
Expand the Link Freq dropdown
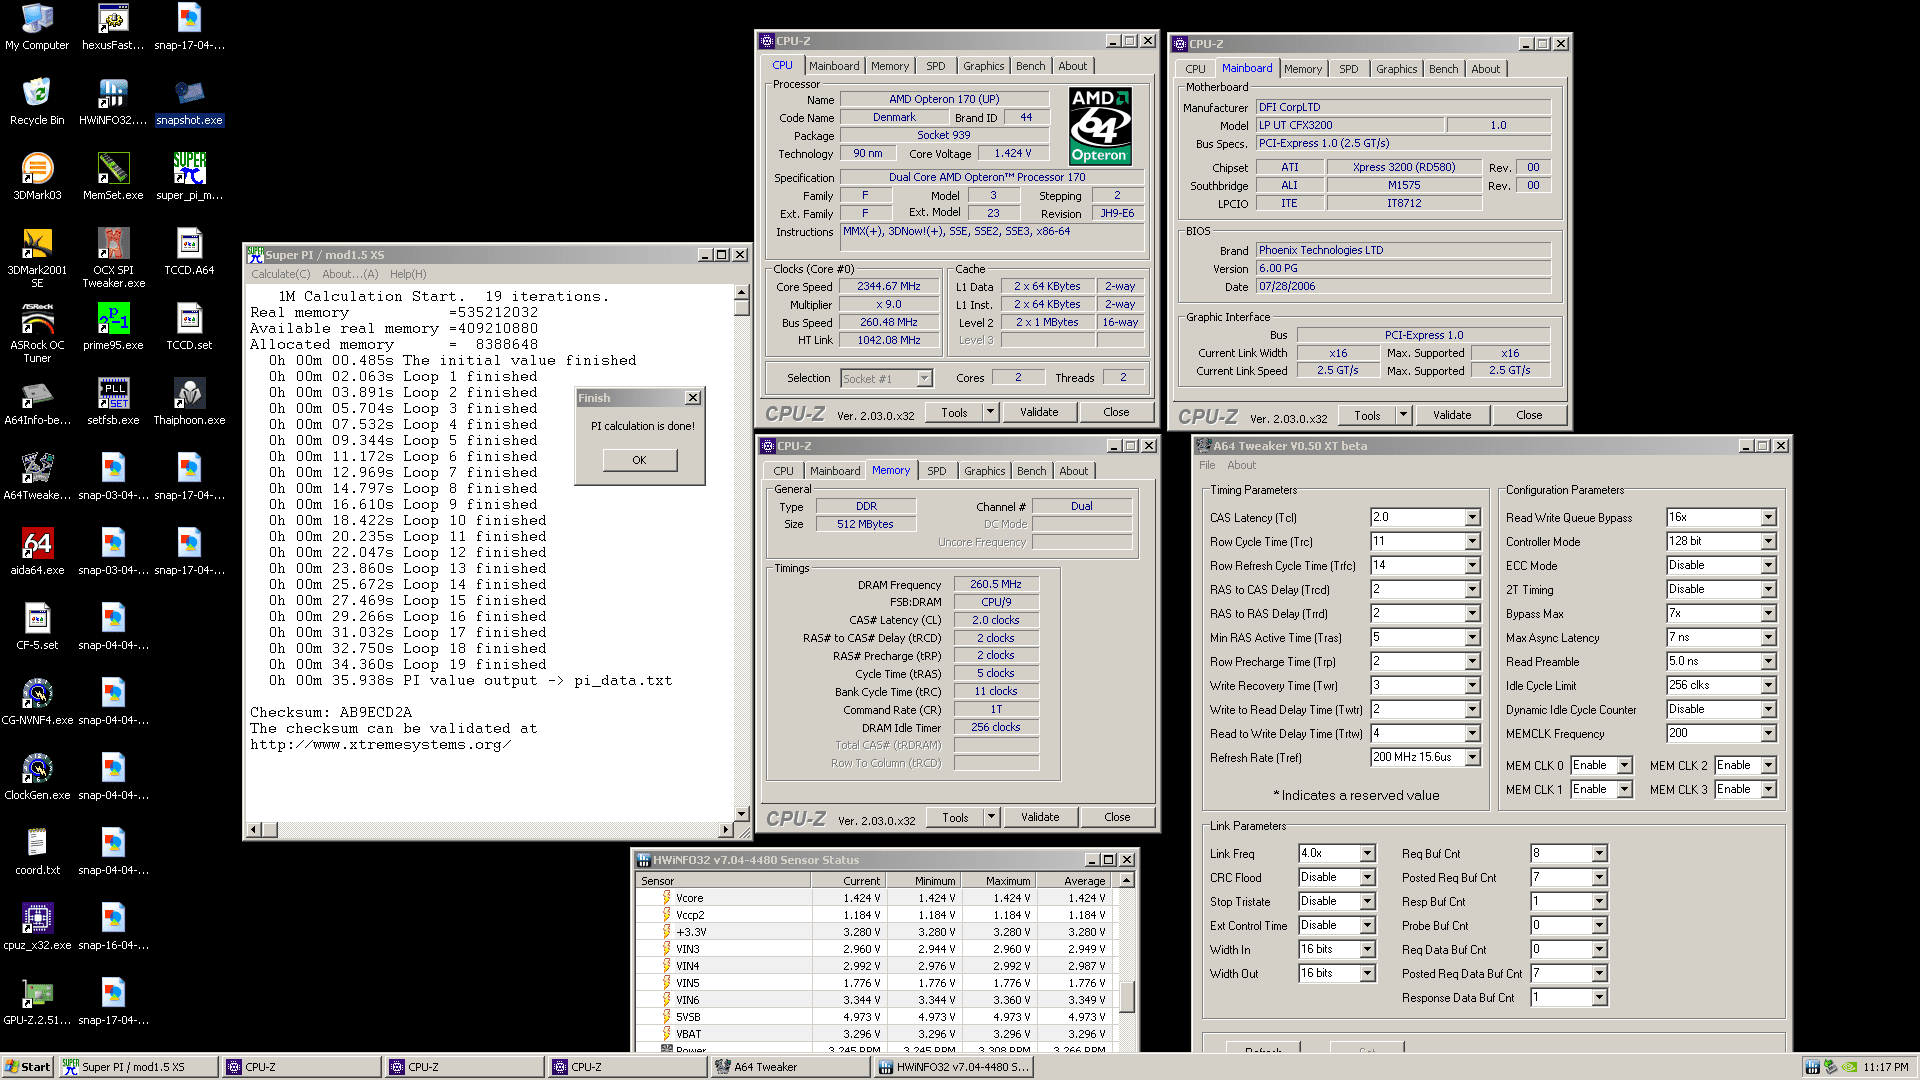[1367, 854]
